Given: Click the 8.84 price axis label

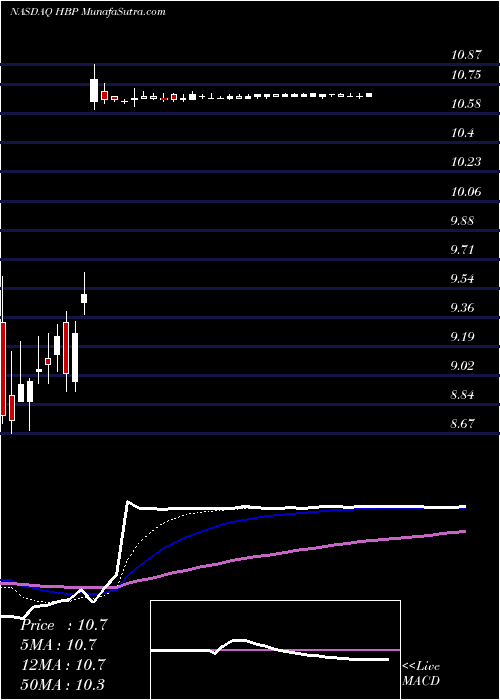Looking at the screenshot, I should click(x=462, y=395).
